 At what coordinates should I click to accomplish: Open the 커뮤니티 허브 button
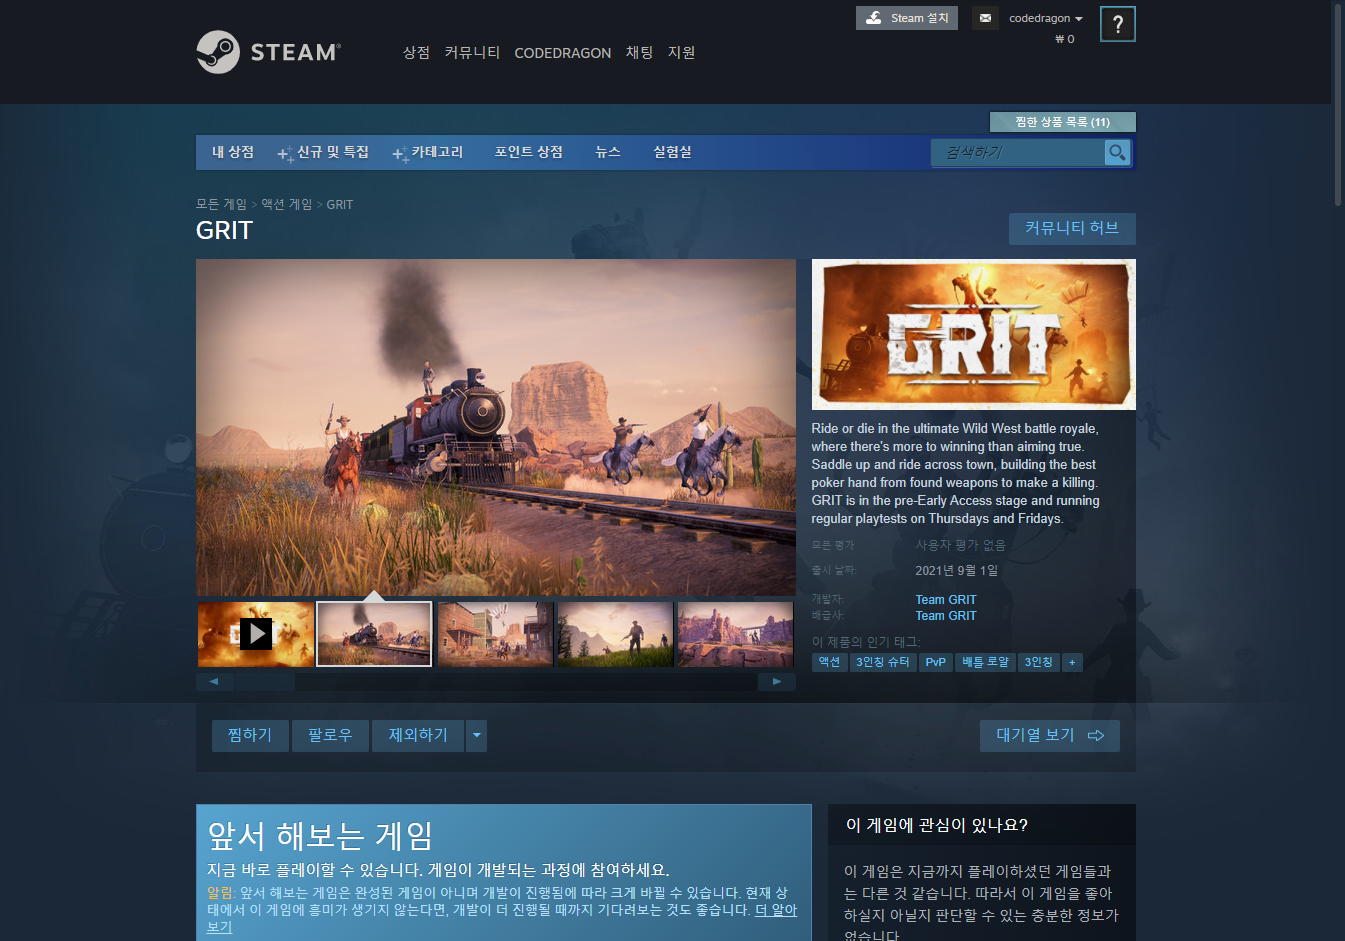[1072, 229]
